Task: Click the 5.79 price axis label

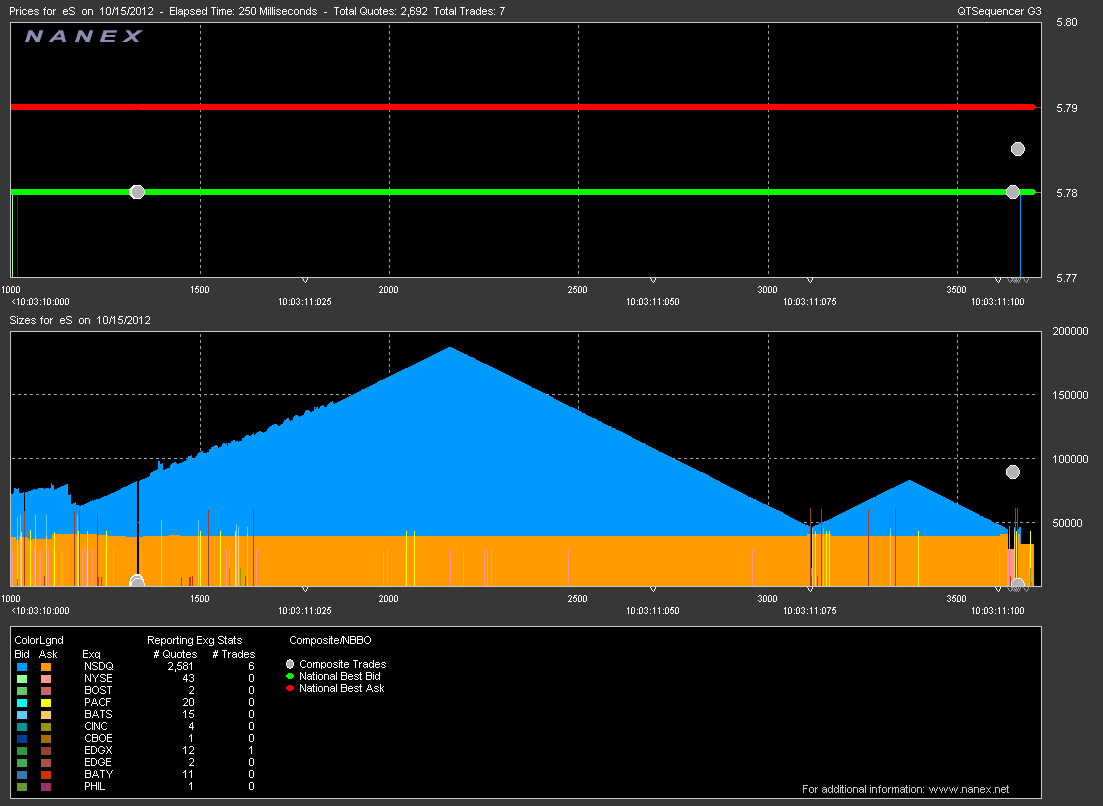Action: tap(1066, 108)
